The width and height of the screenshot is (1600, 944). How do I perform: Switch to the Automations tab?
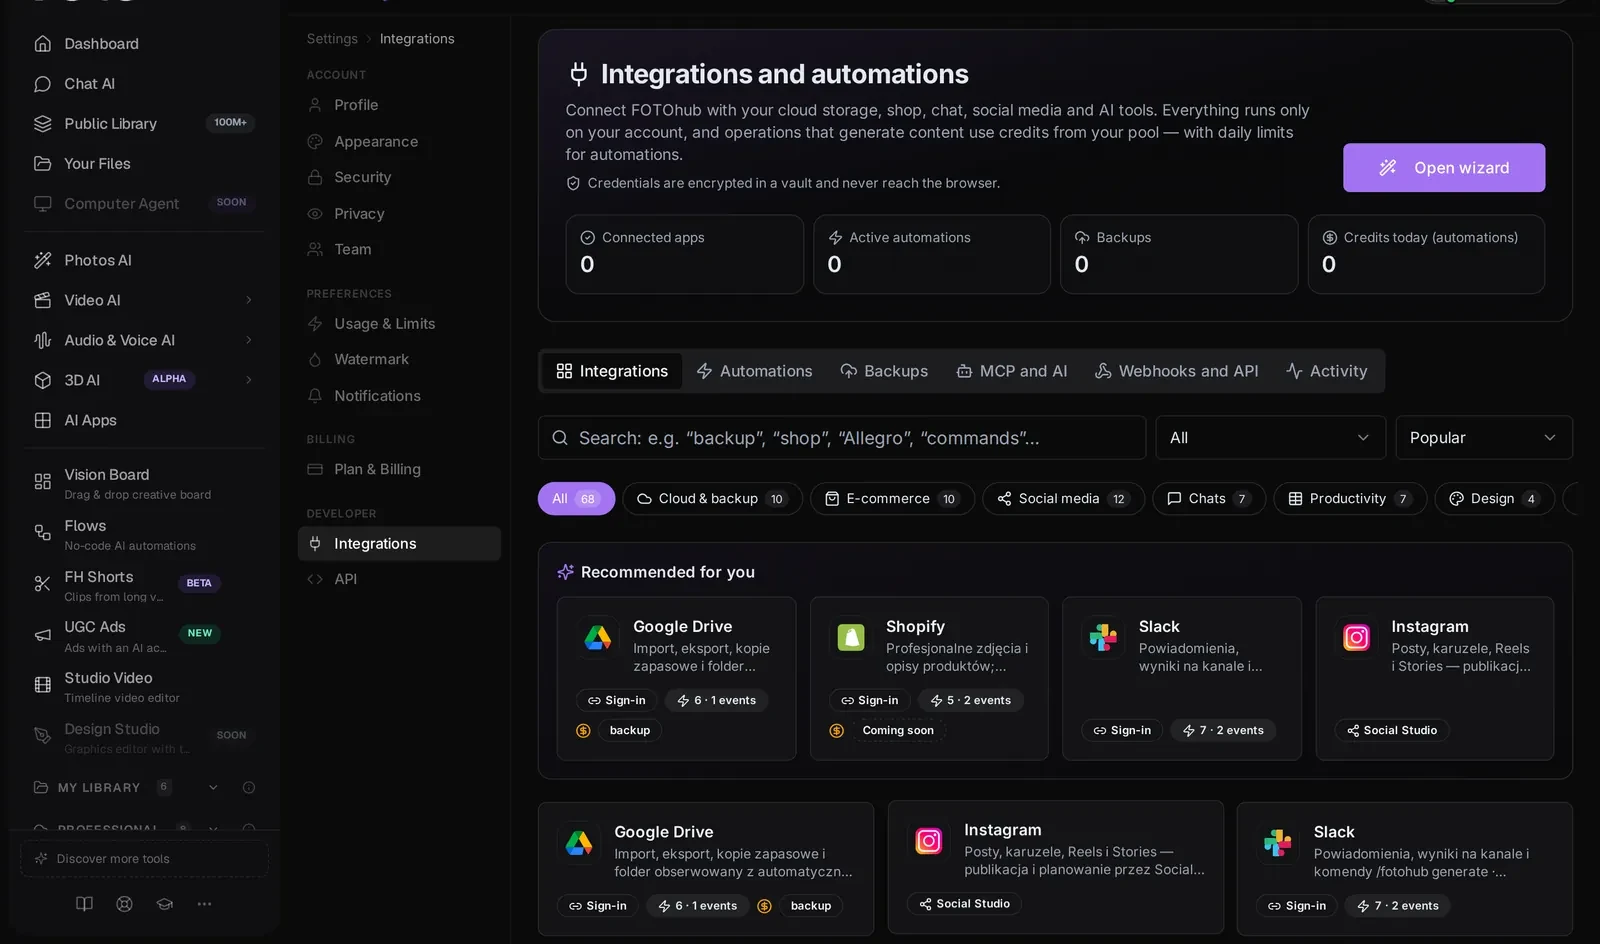[754, 371]
